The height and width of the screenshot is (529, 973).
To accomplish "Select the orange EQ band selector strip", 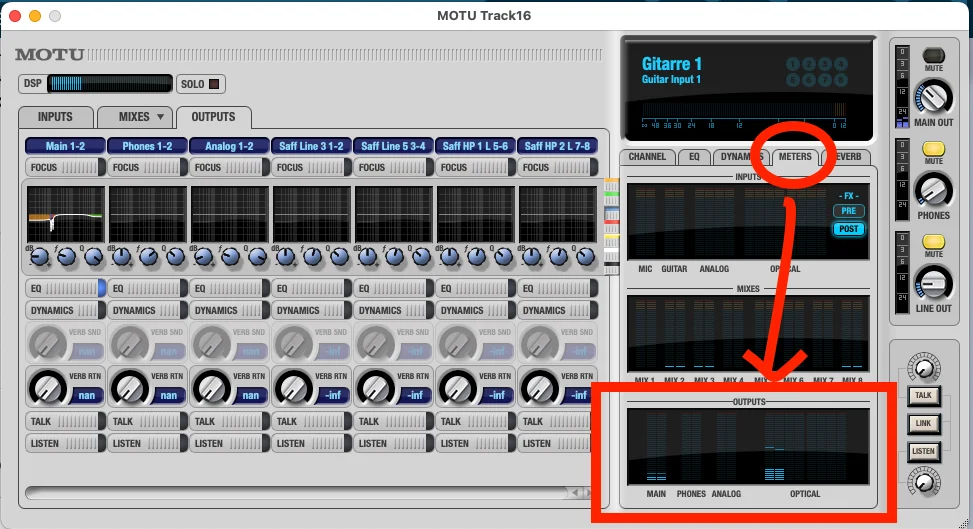I will point(611,184).
